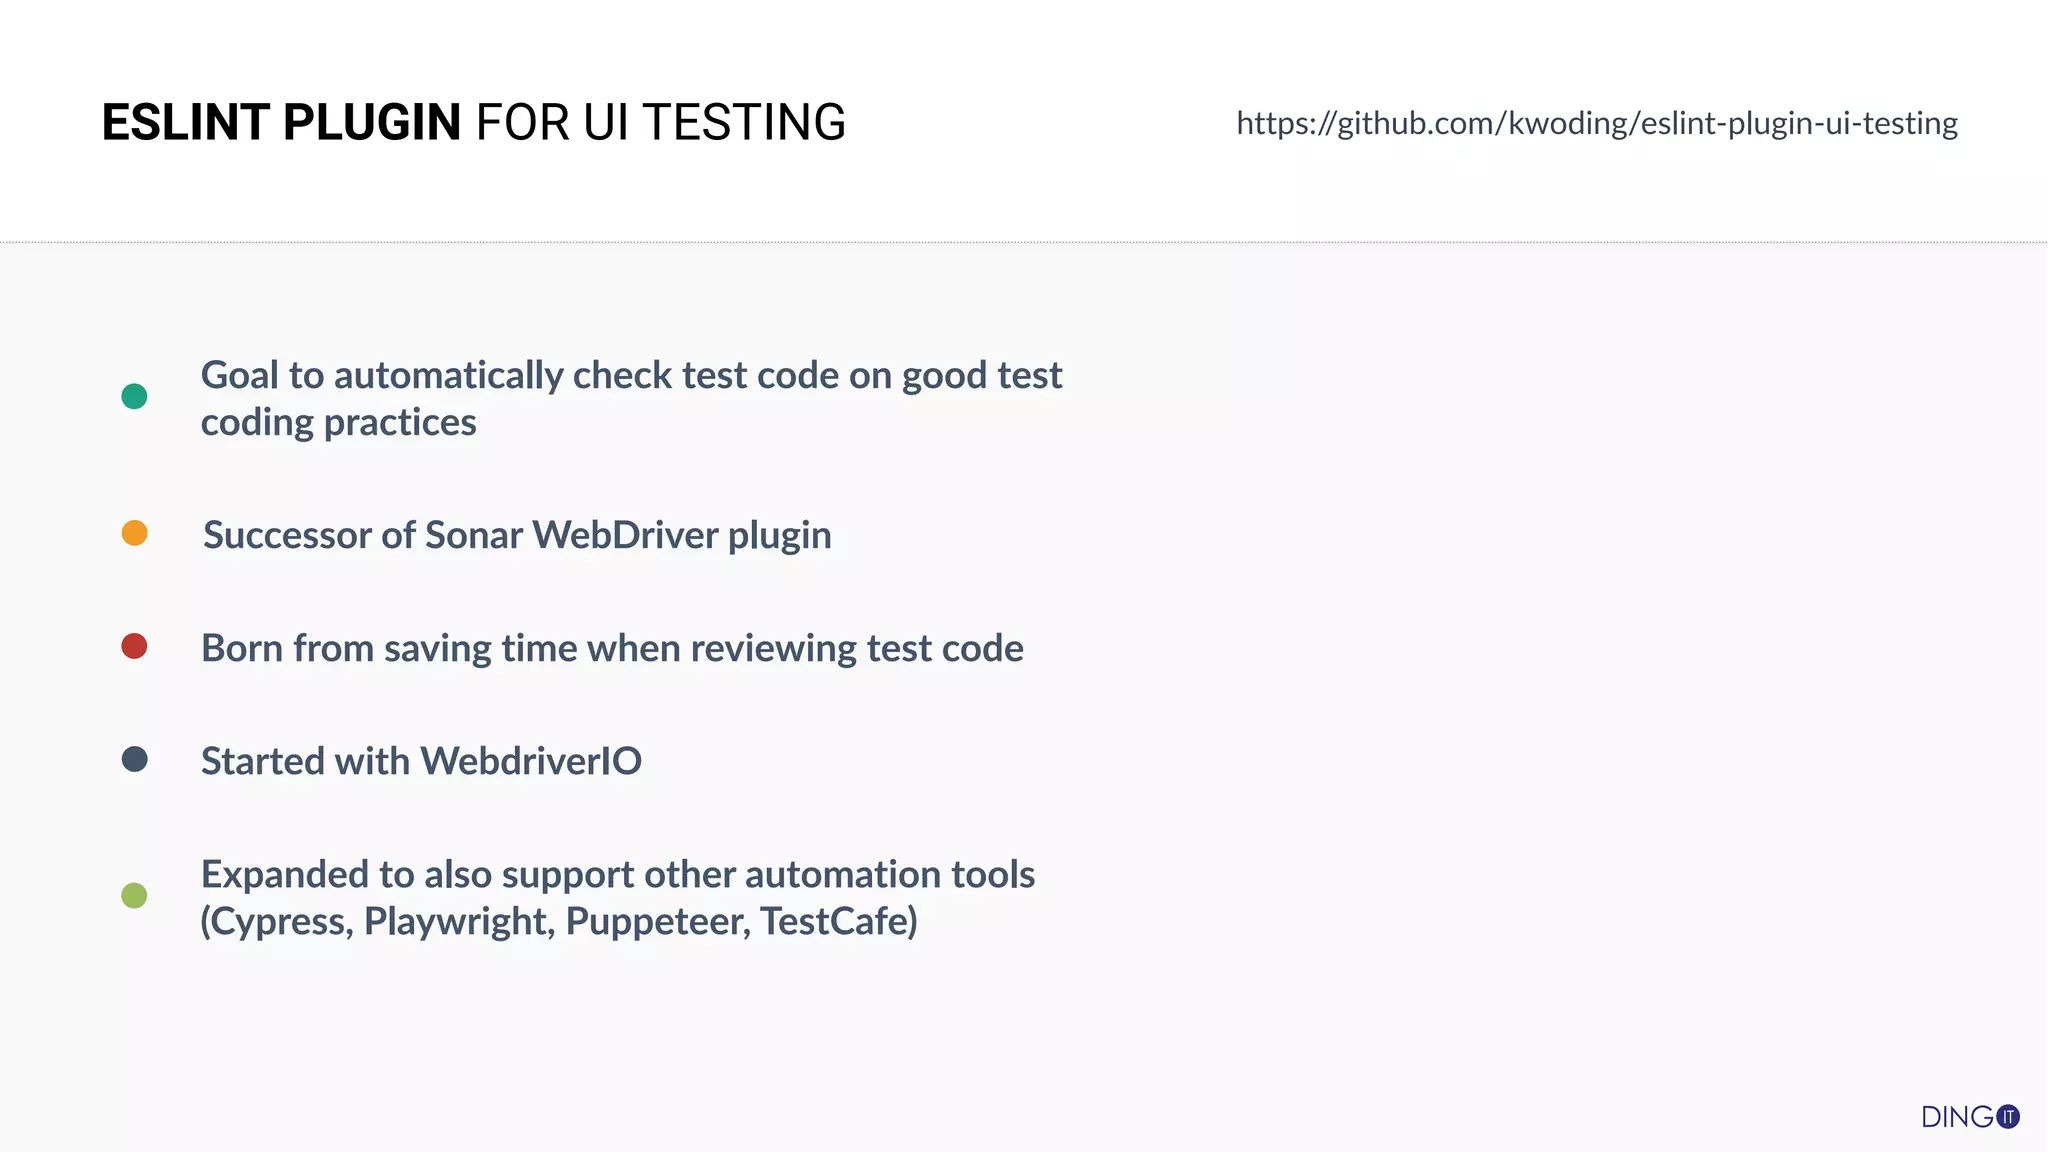The width and height of the screenshot is (2048, 1152).
Task: Click the coding practices text on second line
Action: [338, 422]
